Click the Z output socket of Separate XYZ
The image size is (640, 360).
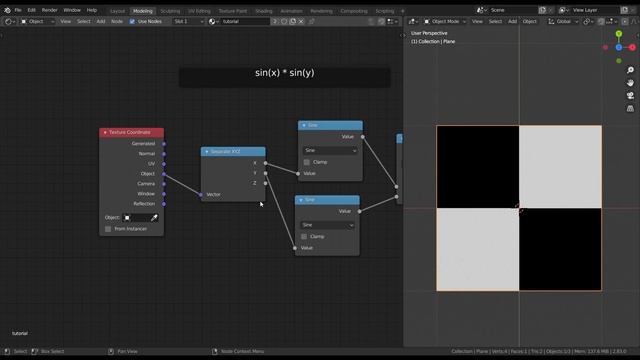[266, 183]
